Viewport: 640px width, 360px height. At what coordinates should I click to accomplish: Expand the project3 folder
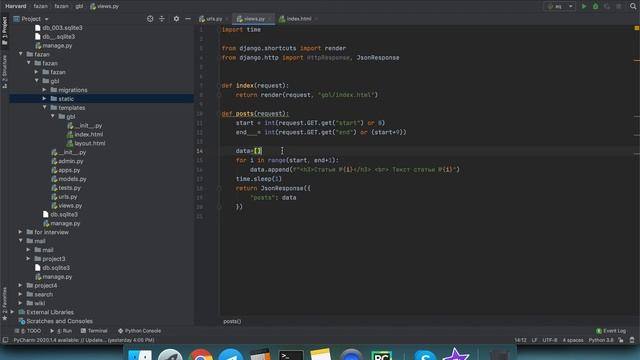(29, 258)
